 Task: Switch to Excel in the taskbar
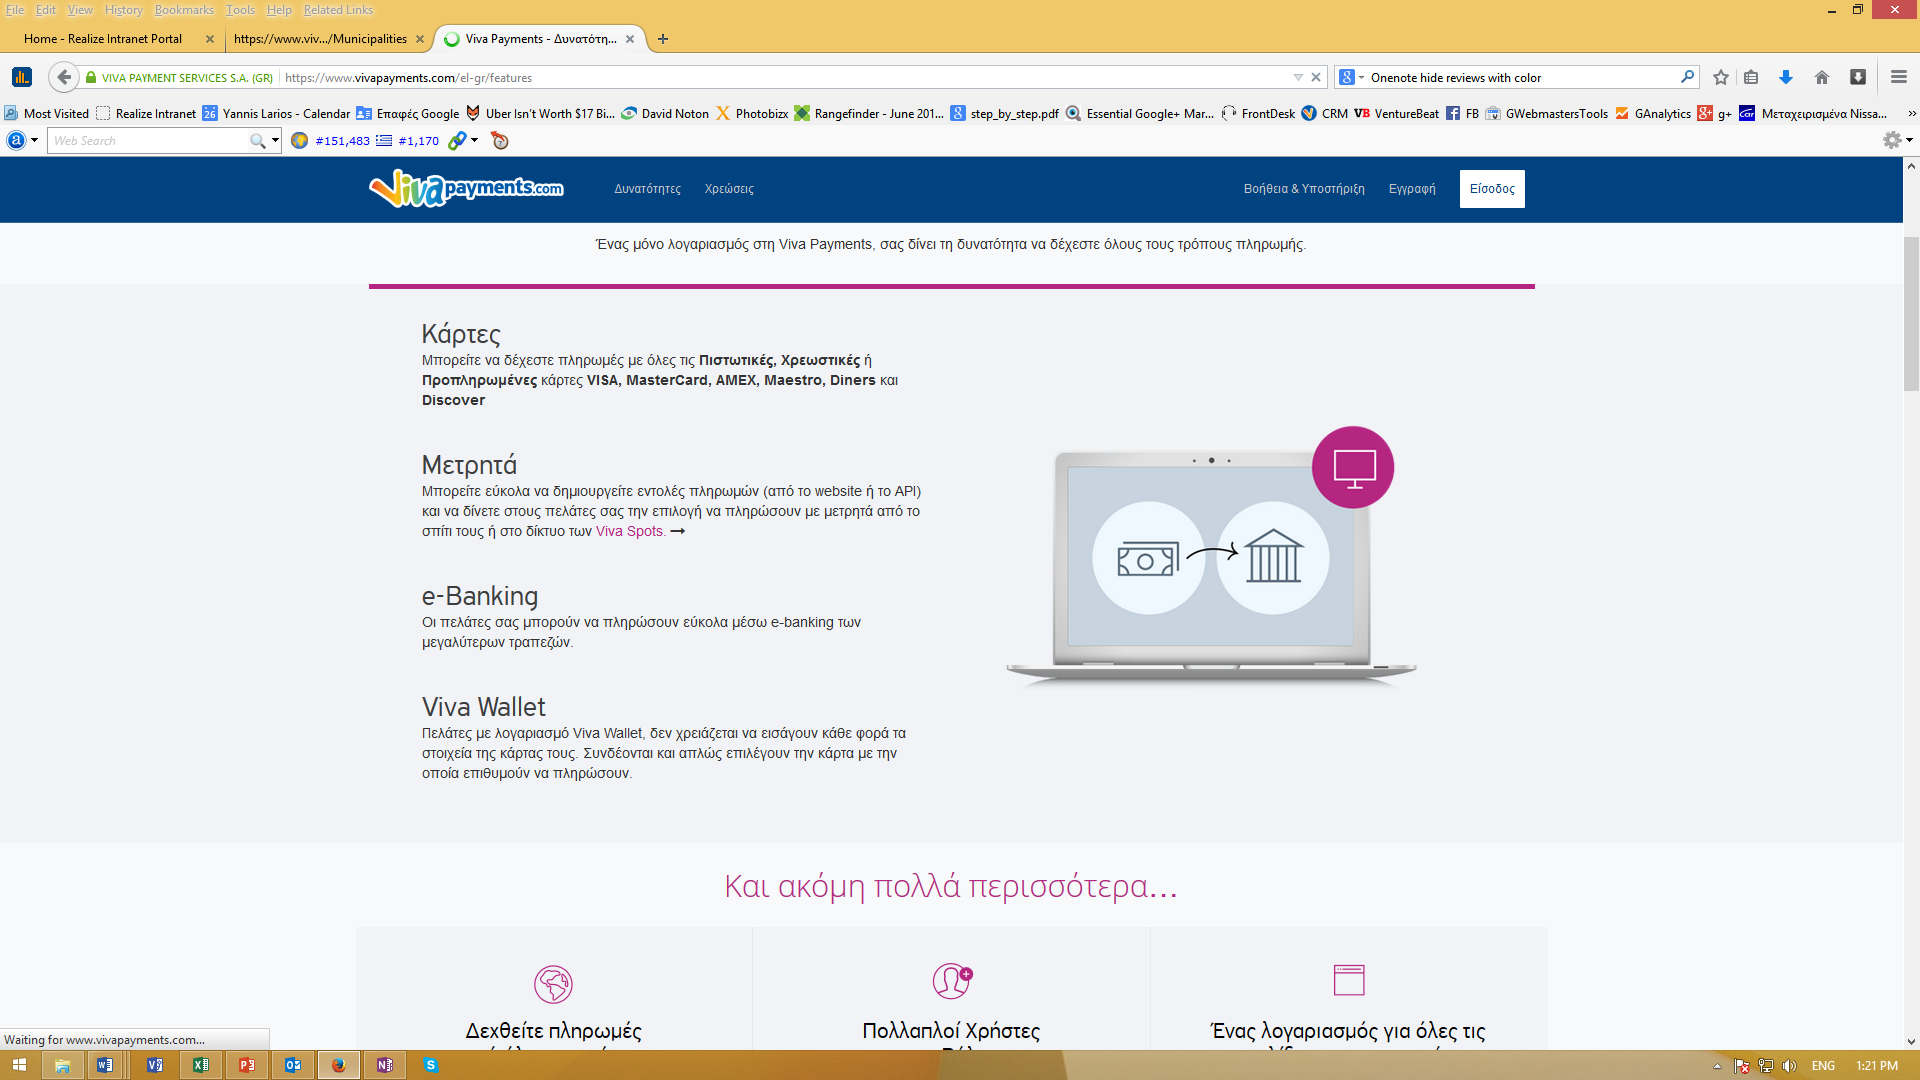pyautogui.click(x=201, y=1065)
